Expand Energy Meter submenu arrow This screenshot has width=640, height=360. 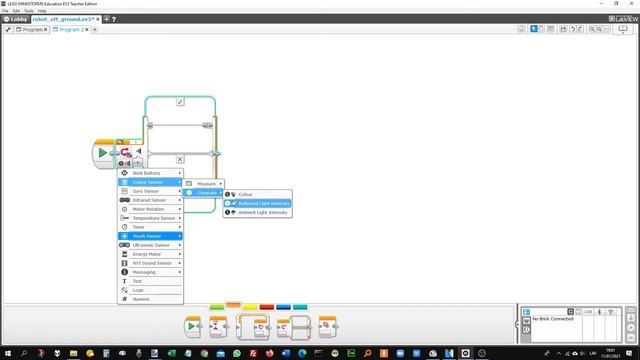180,254
